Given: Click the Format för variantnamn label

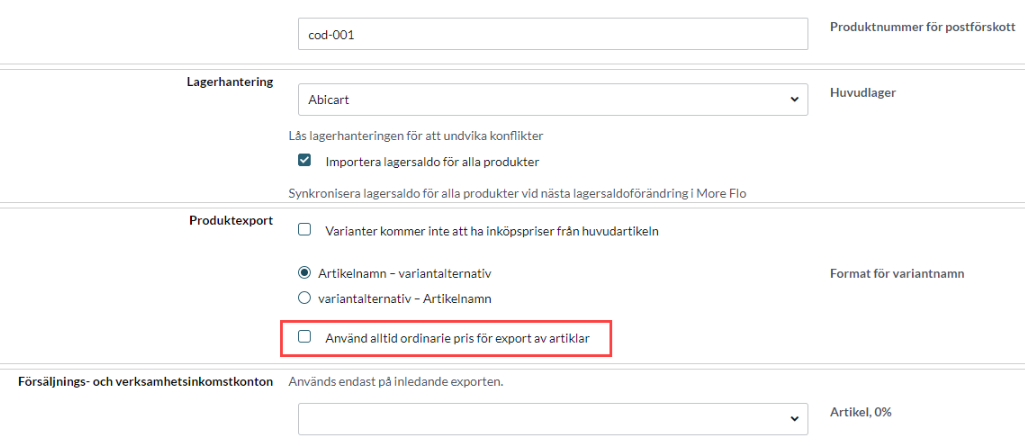Looking at the screenshot, I should coord(897,273).
